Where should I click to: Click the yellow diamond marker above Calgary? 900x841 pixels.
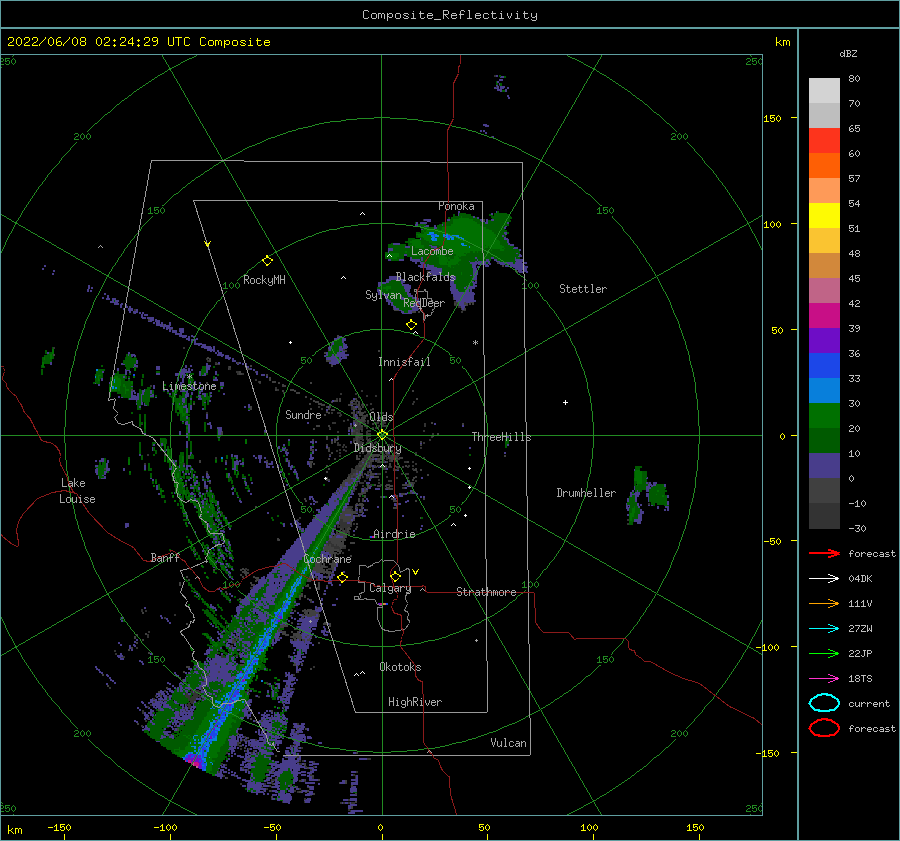coord(395,576)
